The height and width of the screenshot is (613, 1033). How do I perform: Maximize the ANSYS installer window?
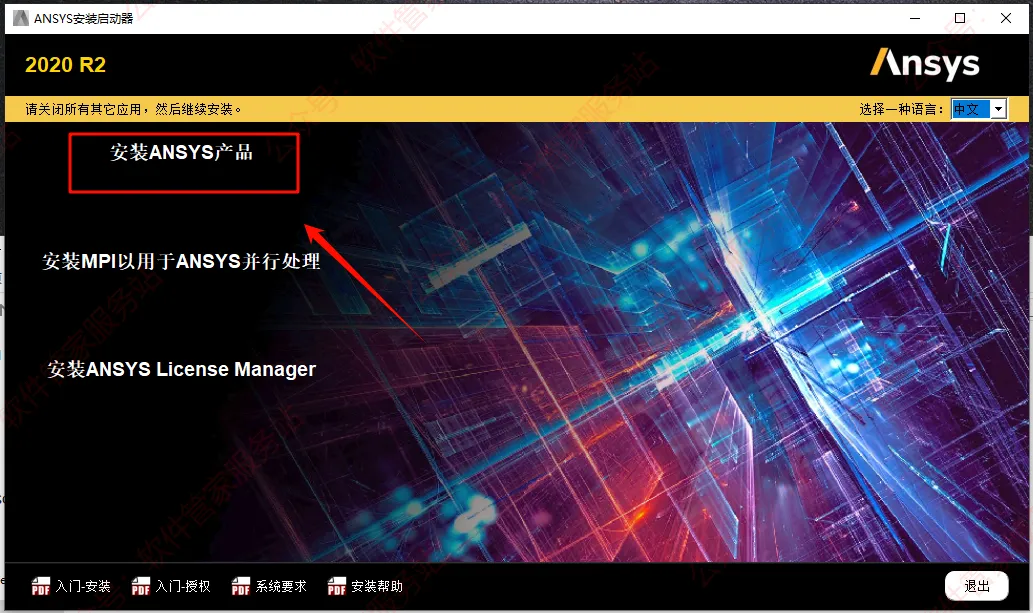[960, 18]
